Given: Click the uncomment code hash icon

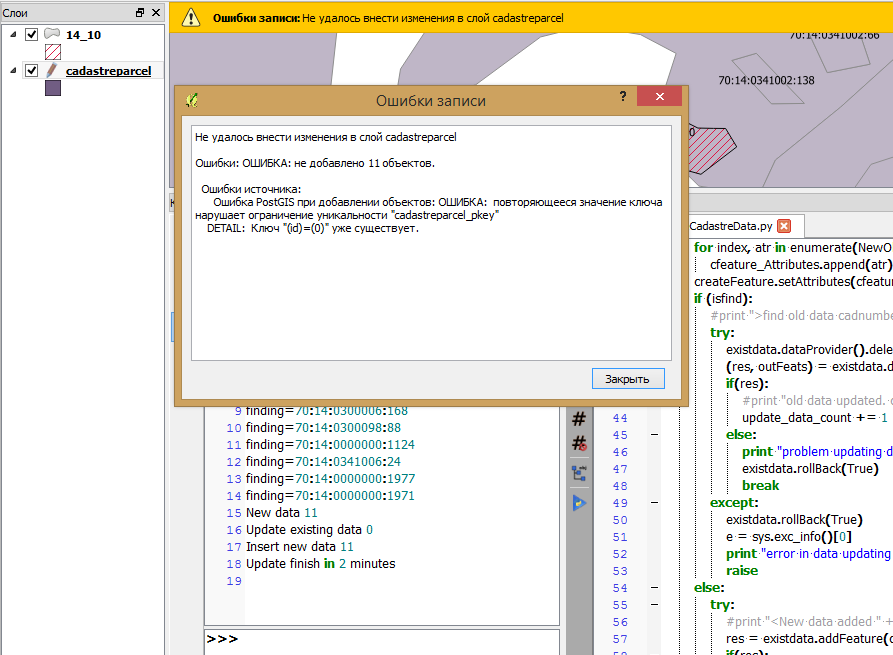Looking at the screenshot, I should pos(579,443).
